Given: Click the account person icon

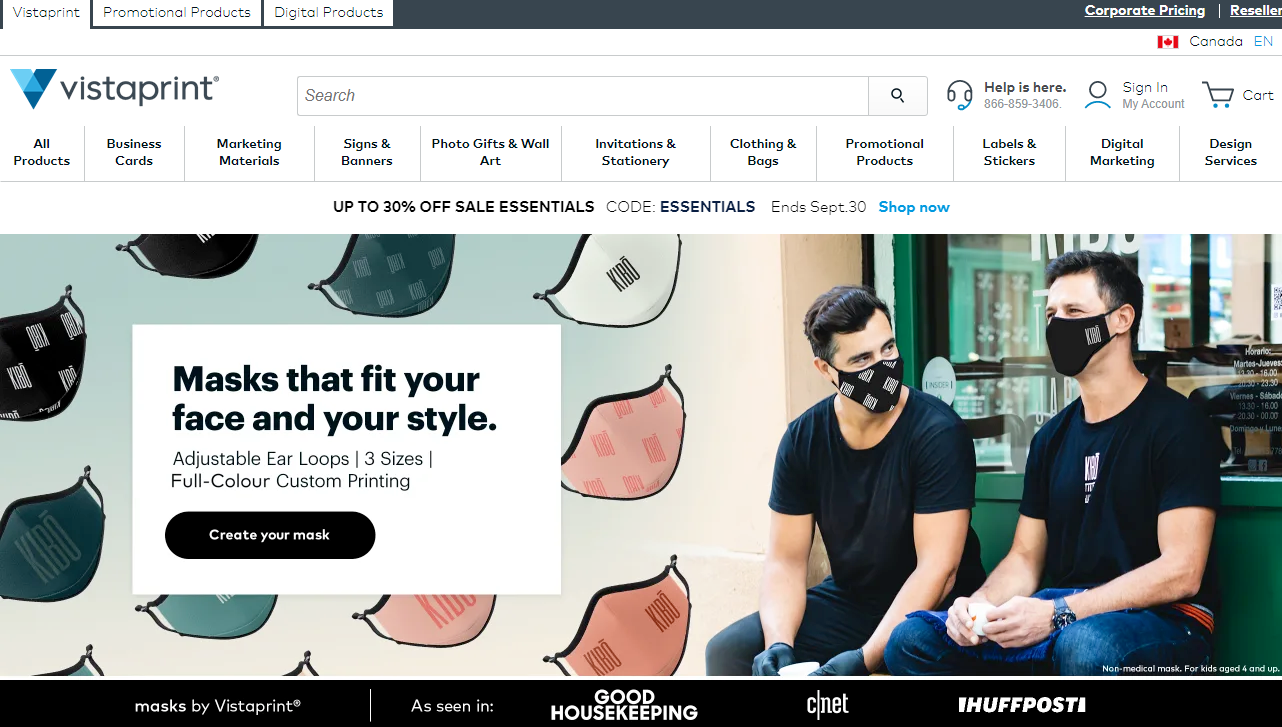Looking at the screenshot, I should tap(1098, 95).
